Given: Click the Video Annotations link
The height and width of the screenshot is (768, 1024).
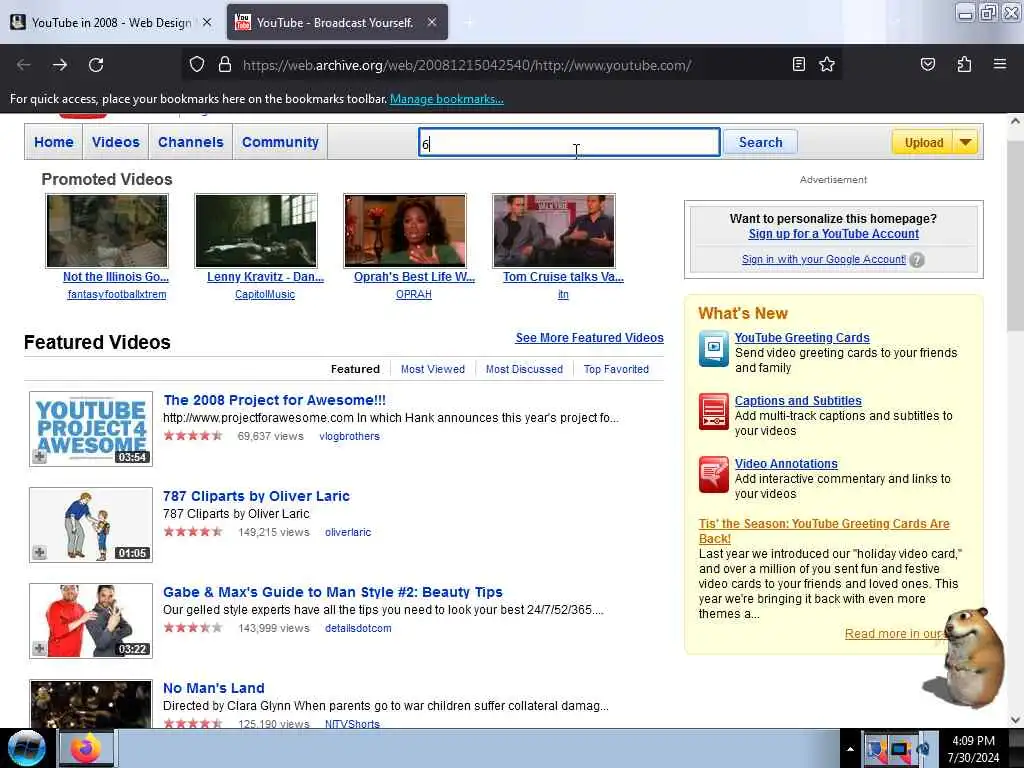Looking at the screenshot, I should point(786,464).
